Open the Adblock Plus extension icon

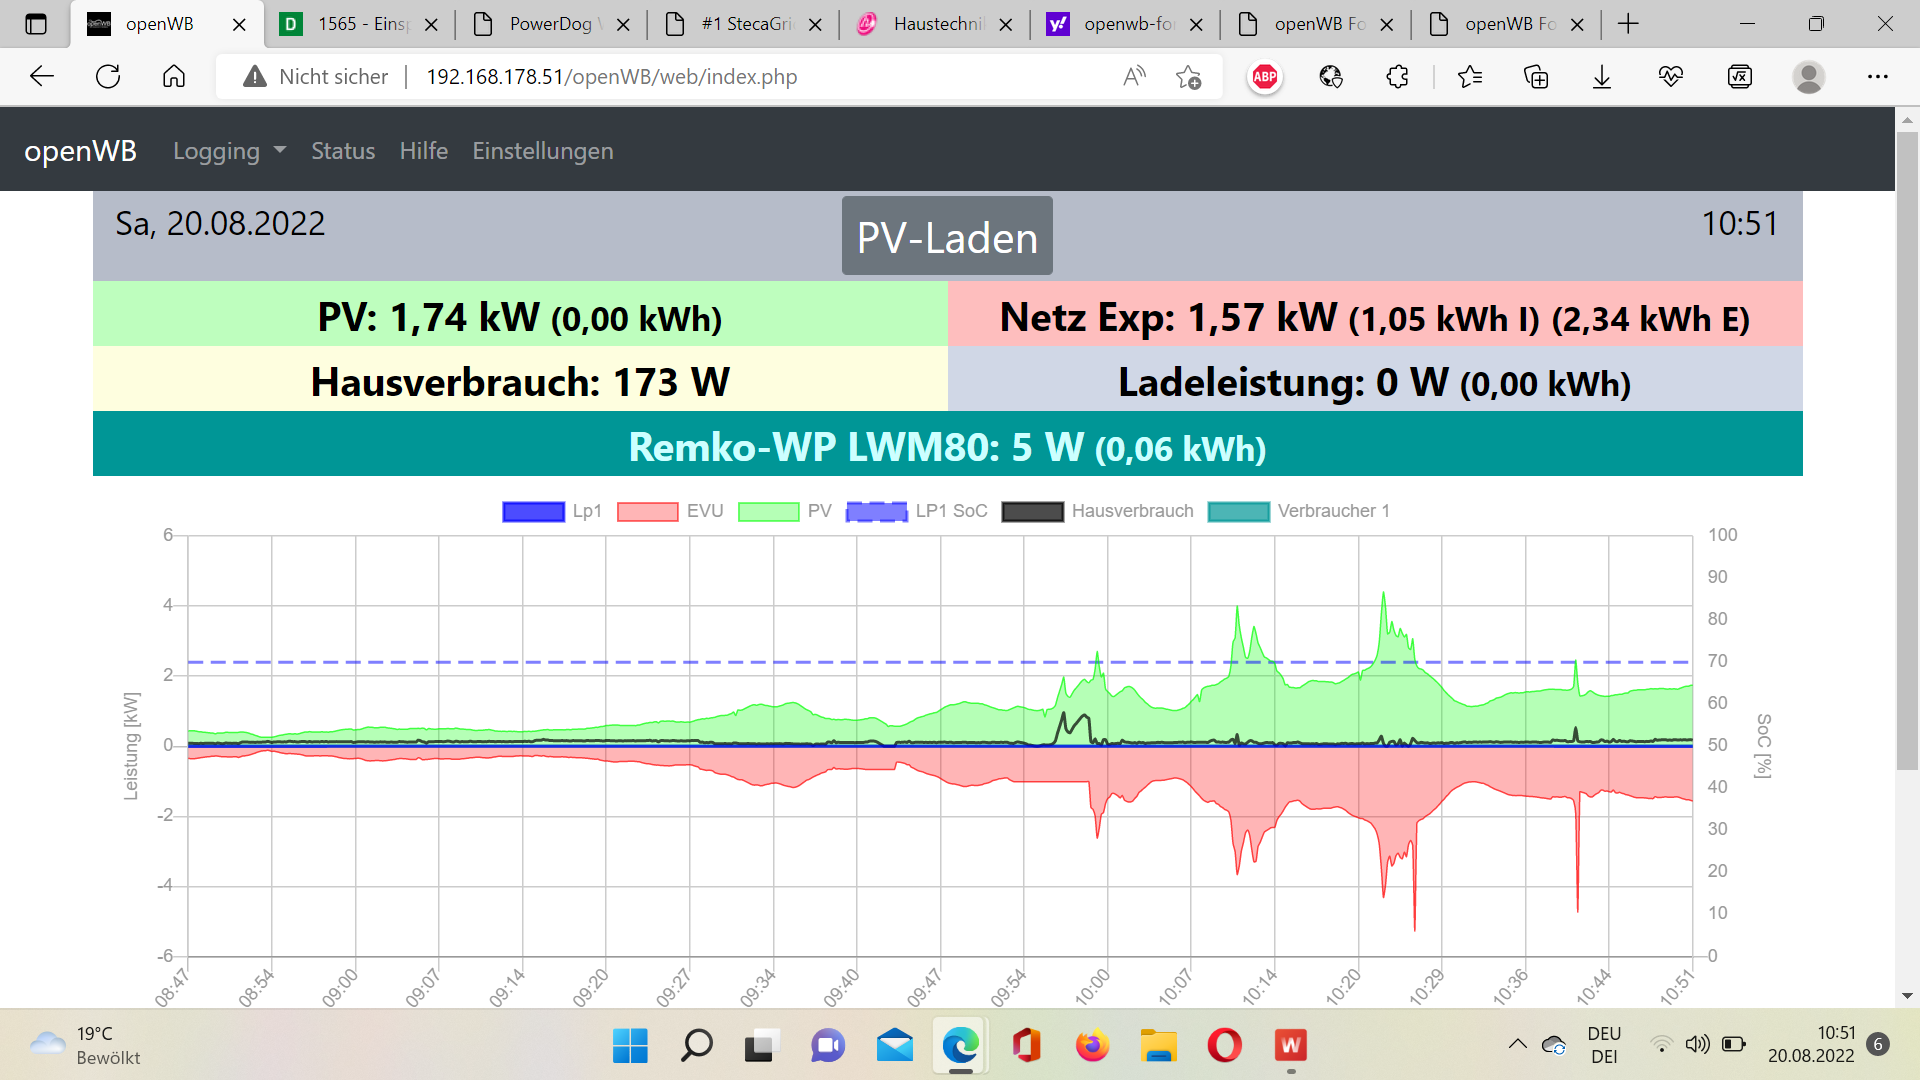[1265, 77]
